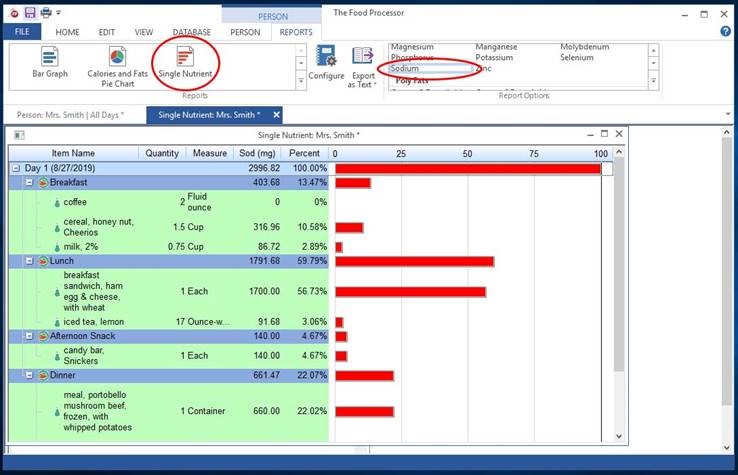Select Sodium in the nutrient list
Screen dimensions: 738x475
405,69
